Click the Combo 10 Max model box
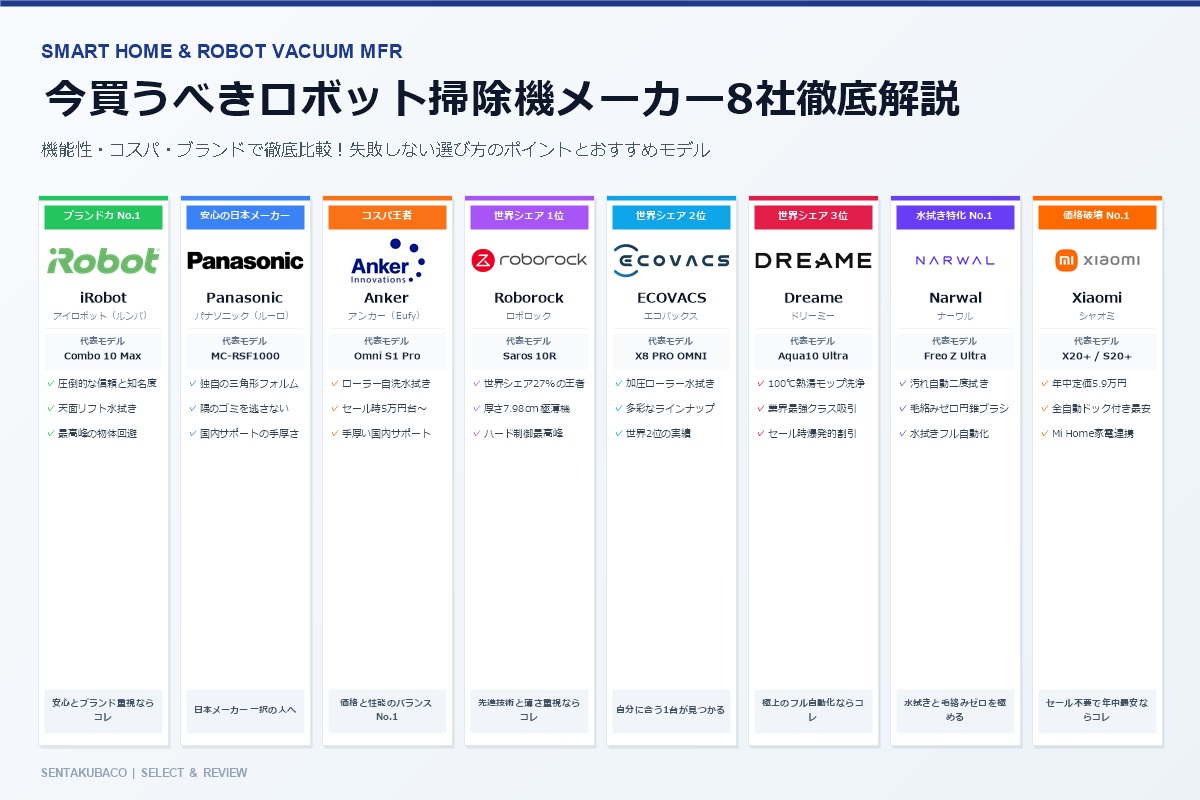The width and height of the screenshot is (1200, 800). (103, 349)
